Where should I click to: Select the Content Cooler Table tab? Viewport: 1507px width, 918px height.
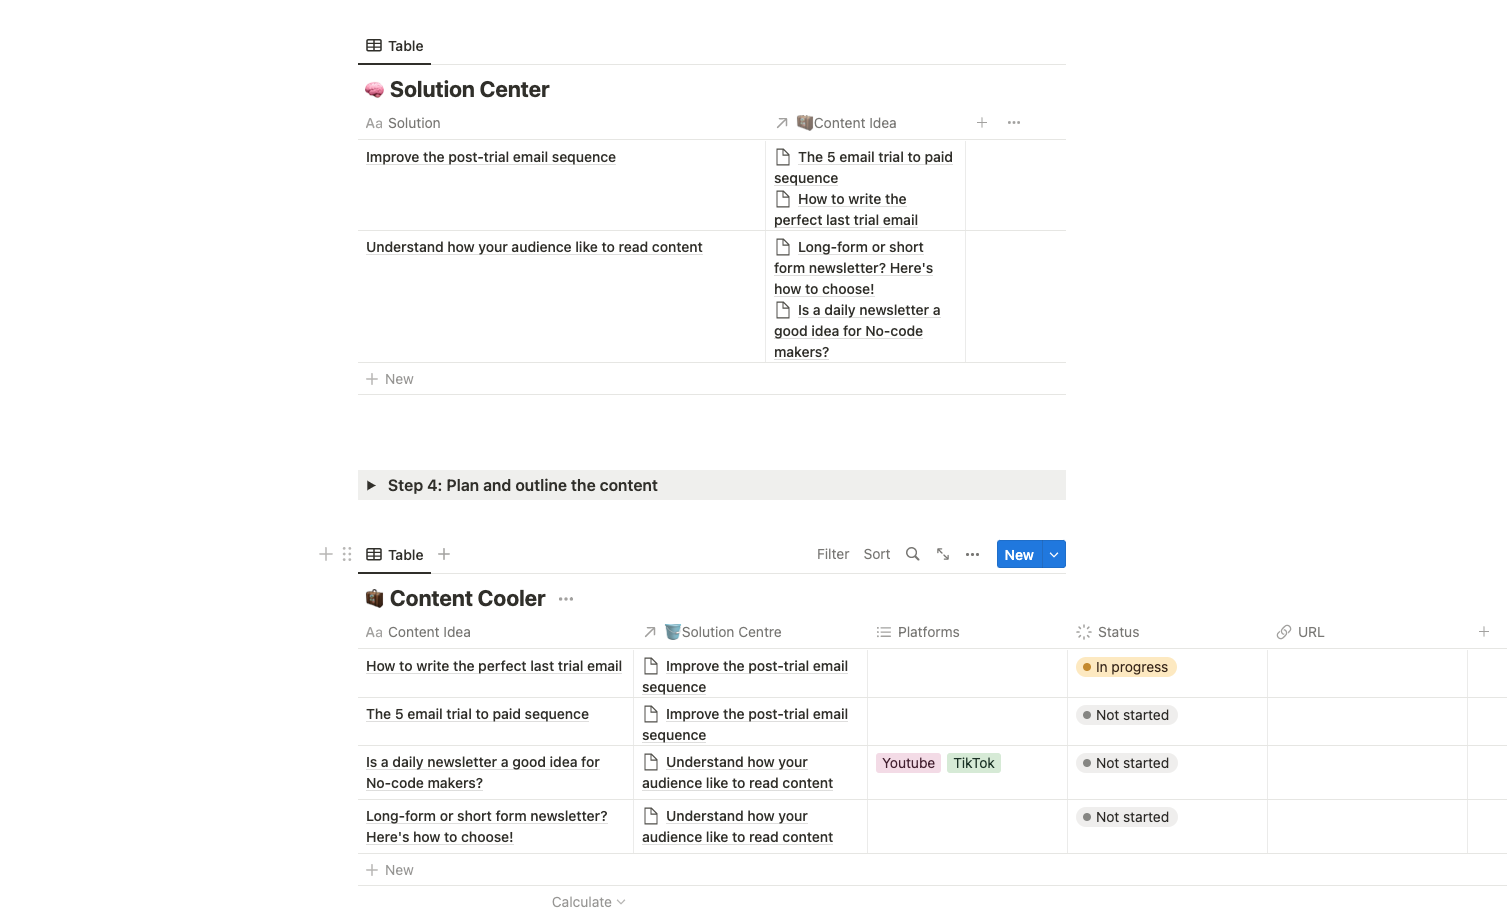[395, 555]
